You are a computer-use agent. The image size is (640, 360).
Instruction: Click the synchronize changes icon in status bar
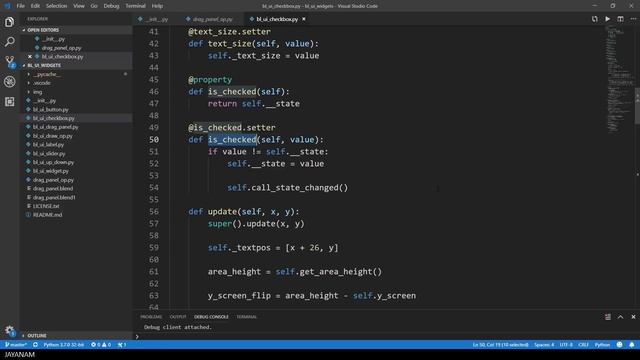(x=36, y=344)
